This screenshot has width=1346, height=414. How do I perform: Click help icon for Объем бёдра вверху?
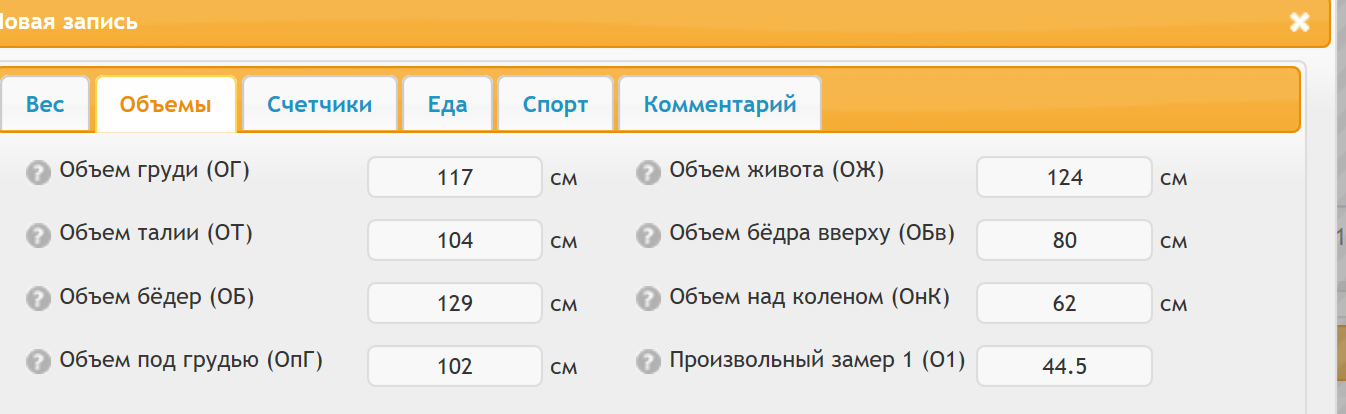click(648, 235)
